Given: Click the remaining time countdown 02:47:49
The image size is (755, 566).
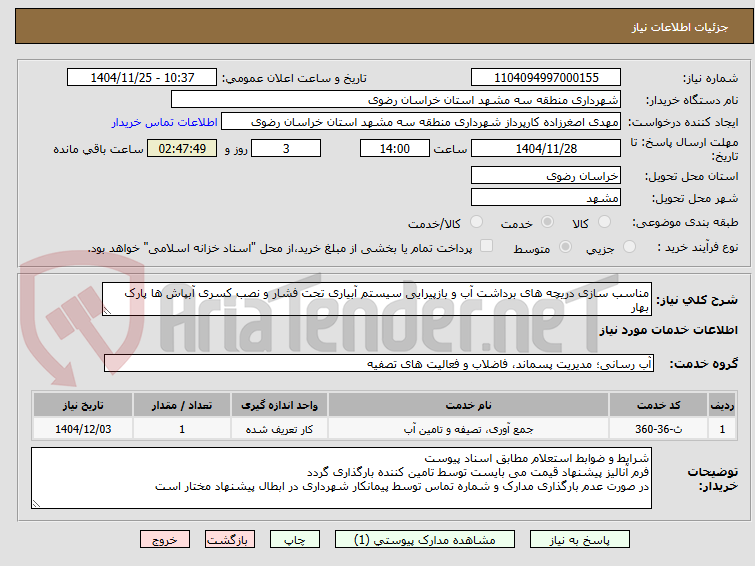Looking at the screenshot, I should tap(182, 148).
